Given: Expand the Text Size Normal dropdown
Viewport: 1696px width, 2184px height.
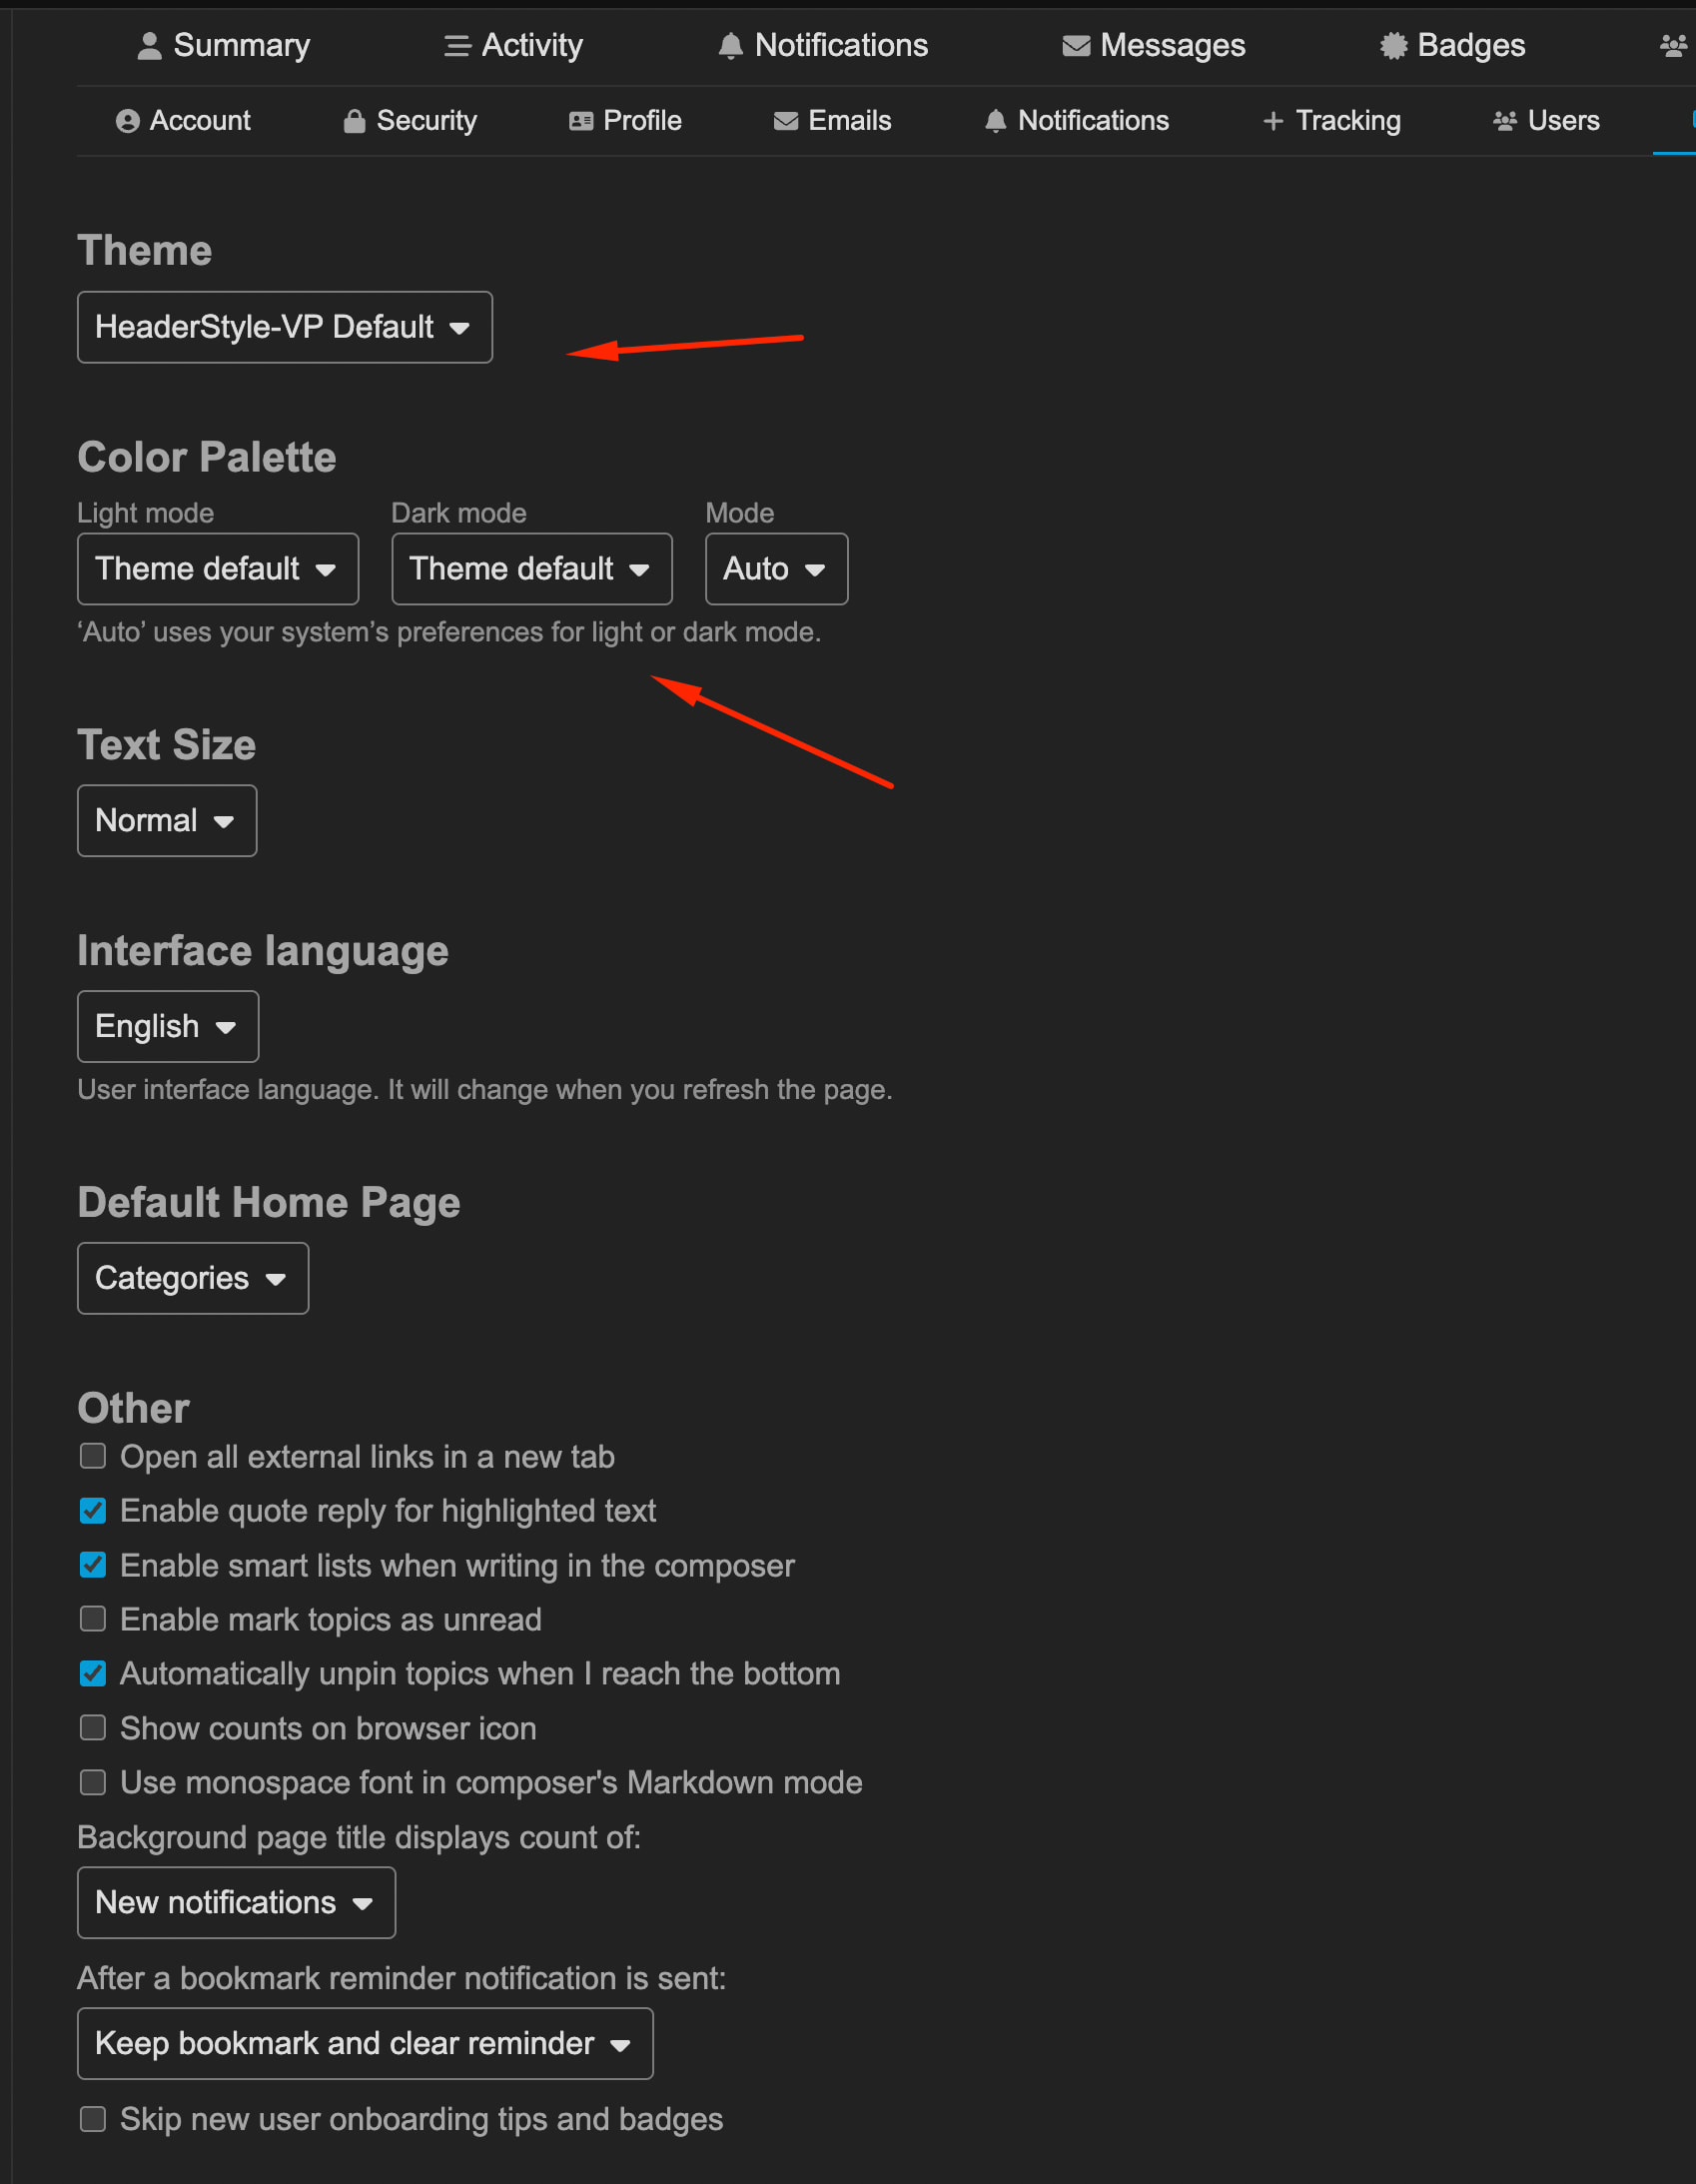Looking at the screenshot, I should pos(167,820).
